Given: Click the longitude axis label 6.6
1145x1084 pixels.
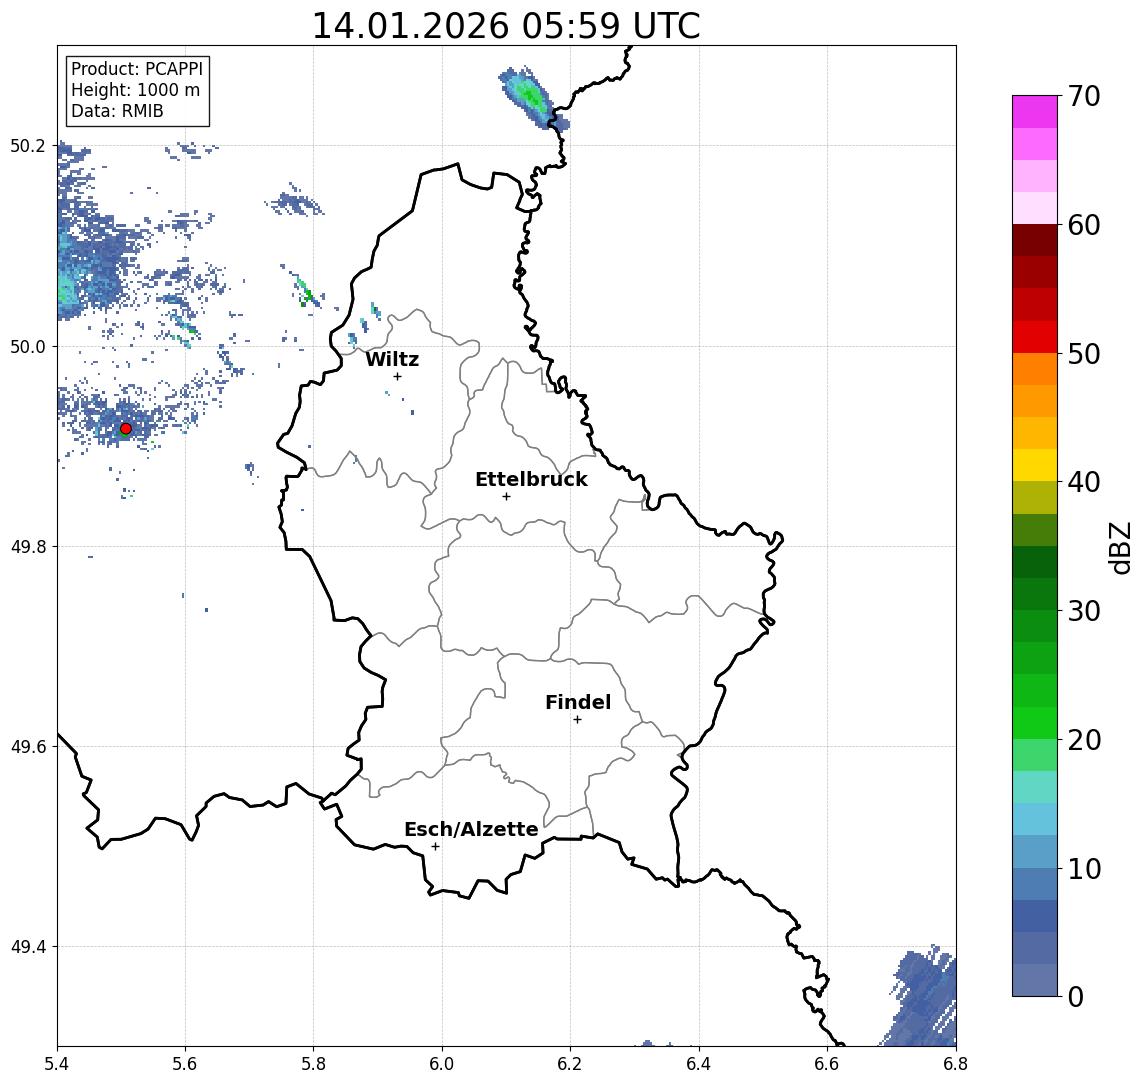Looking at the screenshot, I should (827, 1064).
